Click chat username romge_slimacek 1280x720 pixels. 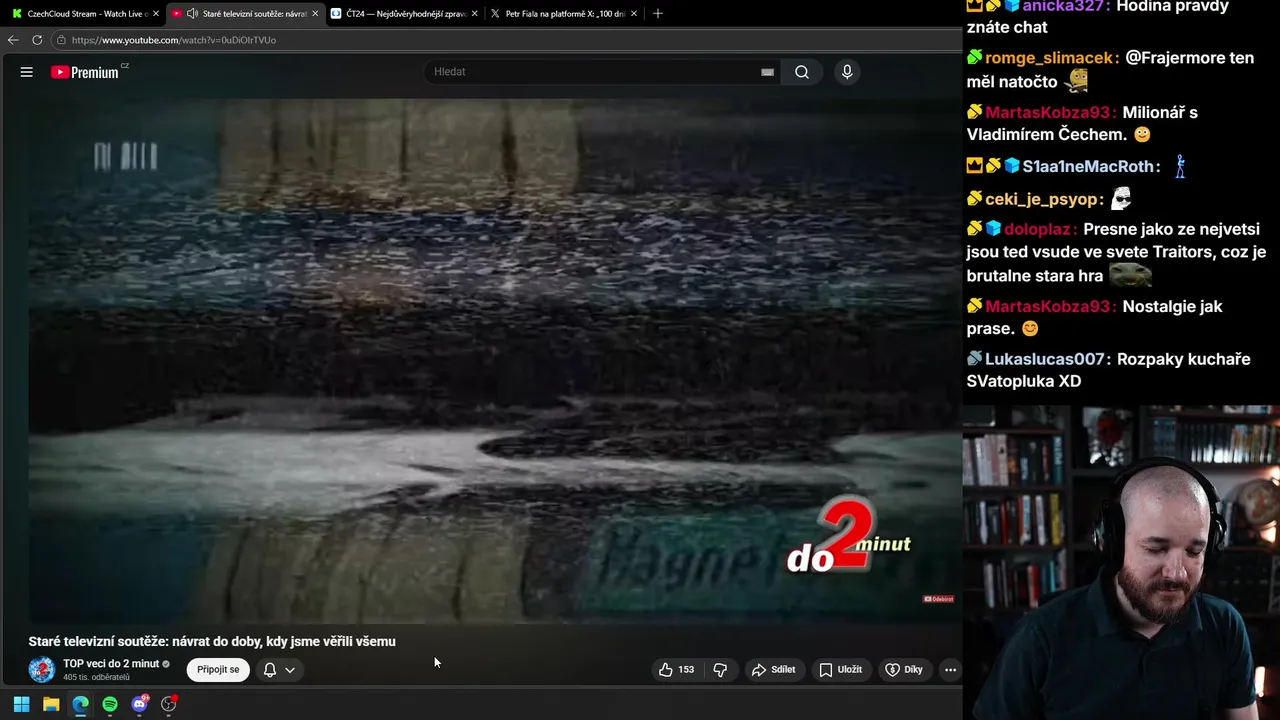(x=1049, y=58)
